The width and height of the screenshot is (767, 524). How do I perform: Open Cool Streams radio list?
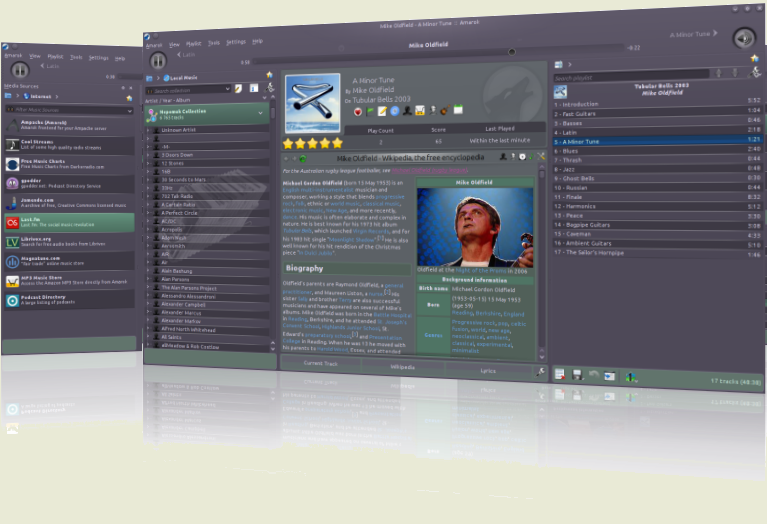pyautogui.click(x=69, y=144)
